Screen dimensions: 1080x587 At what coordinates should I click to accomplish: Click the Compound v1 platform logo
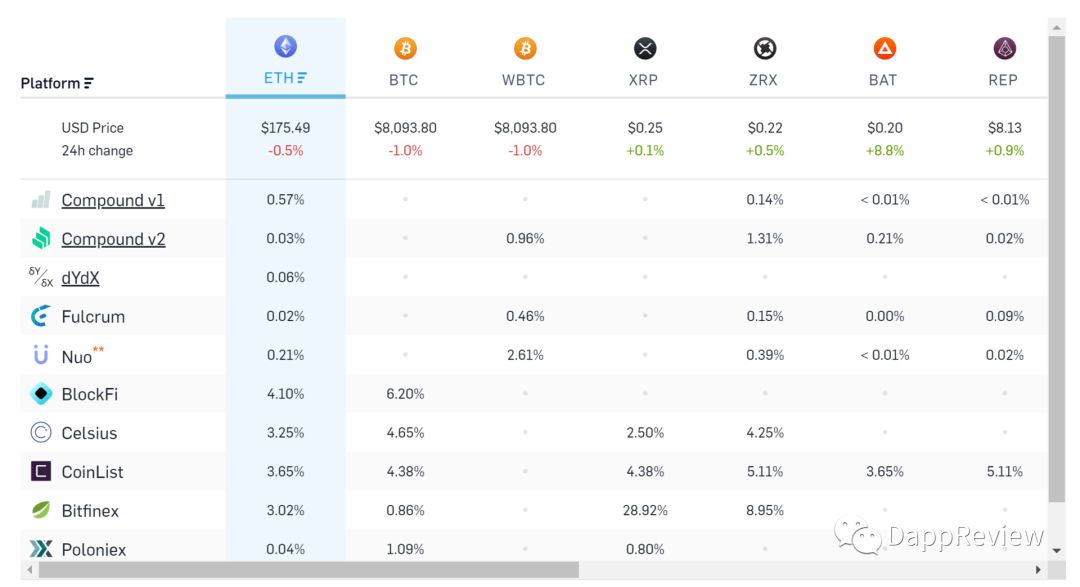tap(41, 200)
